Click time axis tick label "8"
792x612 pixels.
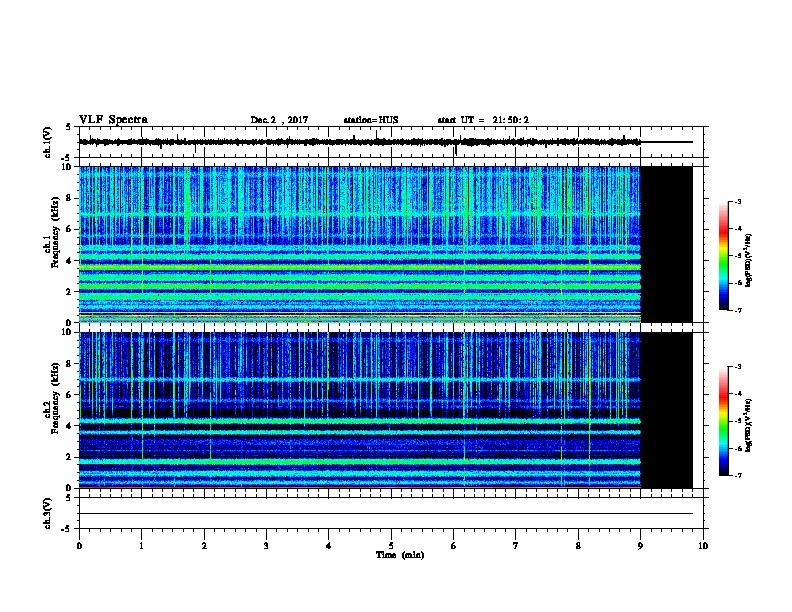coord(578,546)
